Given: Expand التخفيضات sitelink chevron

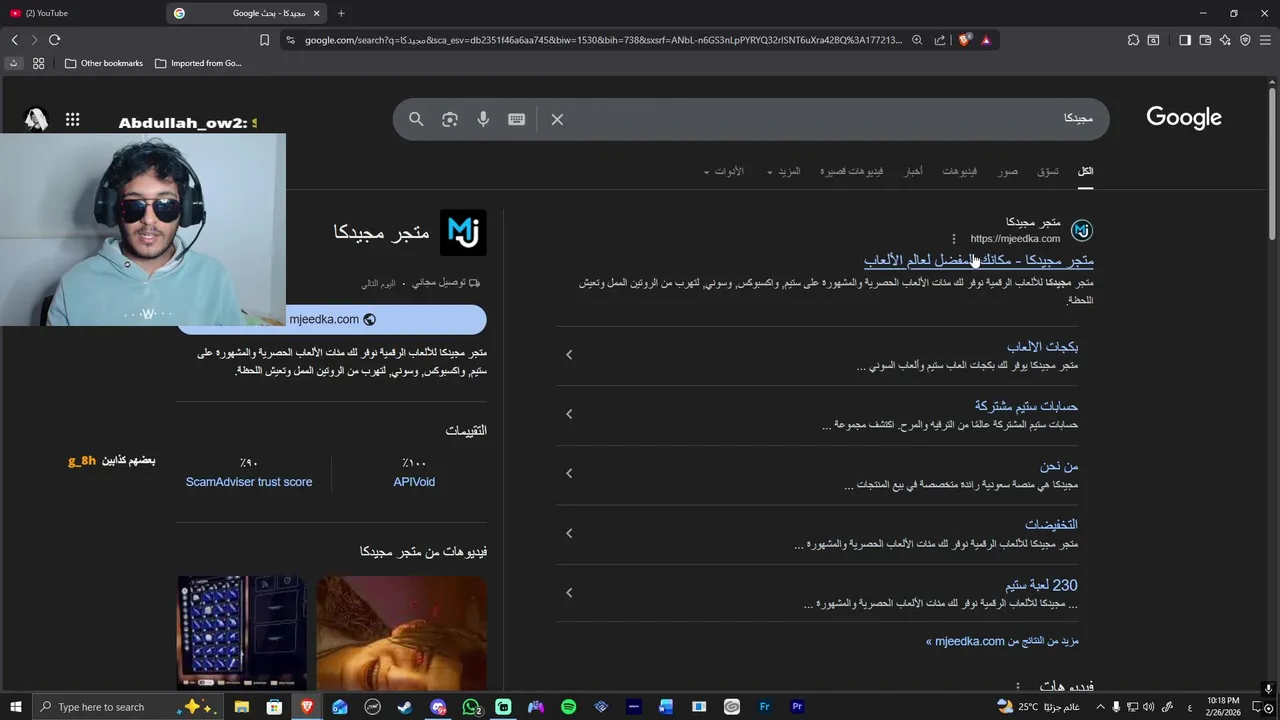Looking at the screenshot, I should tap(569, 533).
